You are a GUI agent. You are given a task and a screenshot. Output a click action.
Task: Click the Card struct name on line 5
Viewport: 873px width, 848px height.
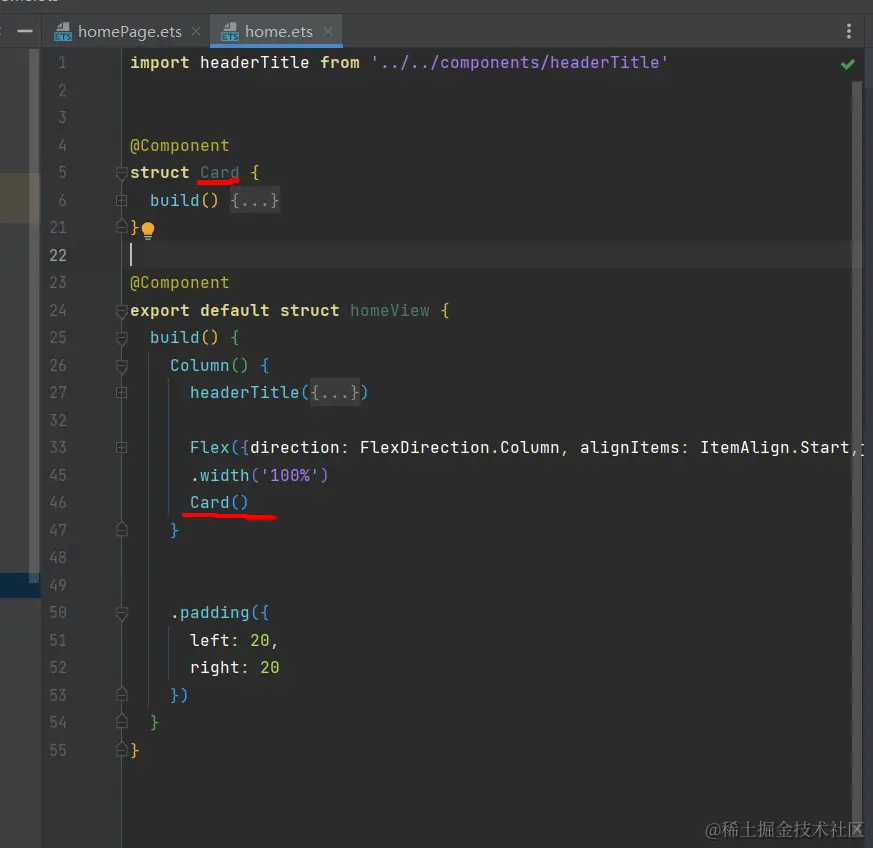tap(219, 173)
